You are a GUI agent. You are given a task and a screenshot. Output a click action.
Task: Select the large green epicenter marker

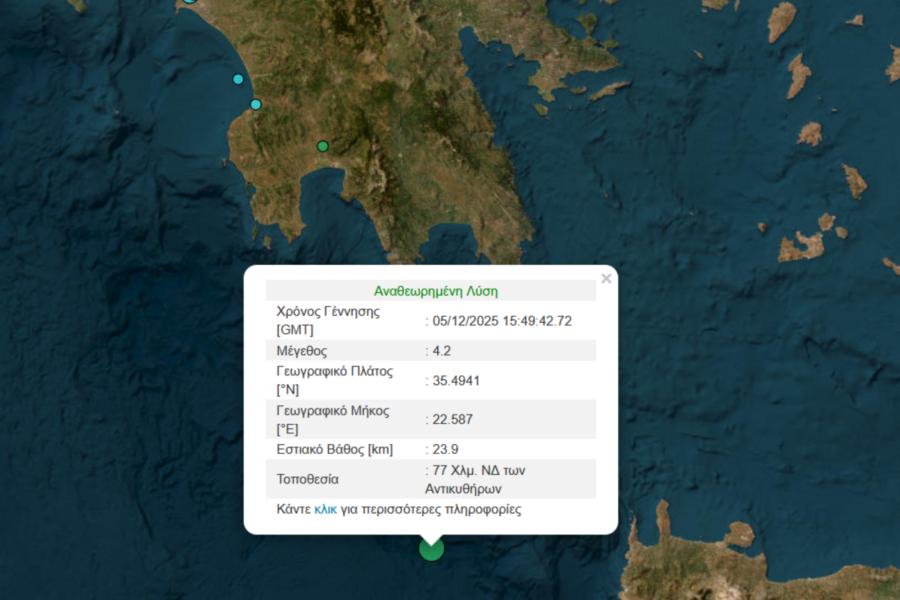click(x=430, y=548)
